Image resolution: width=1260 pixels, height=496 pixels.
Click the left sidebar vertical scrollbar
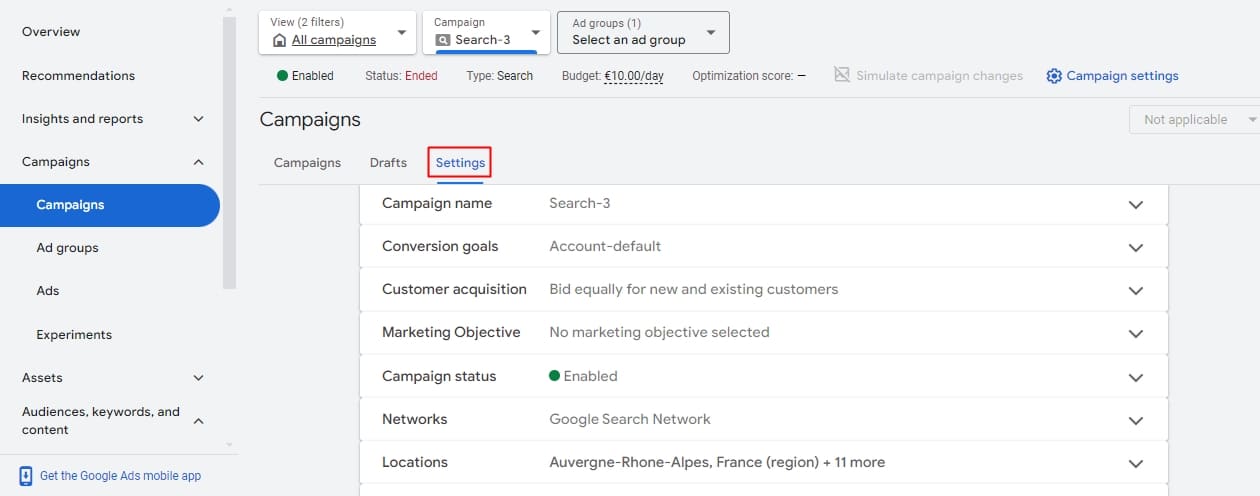pyautogui.click(x=229, y=150)
